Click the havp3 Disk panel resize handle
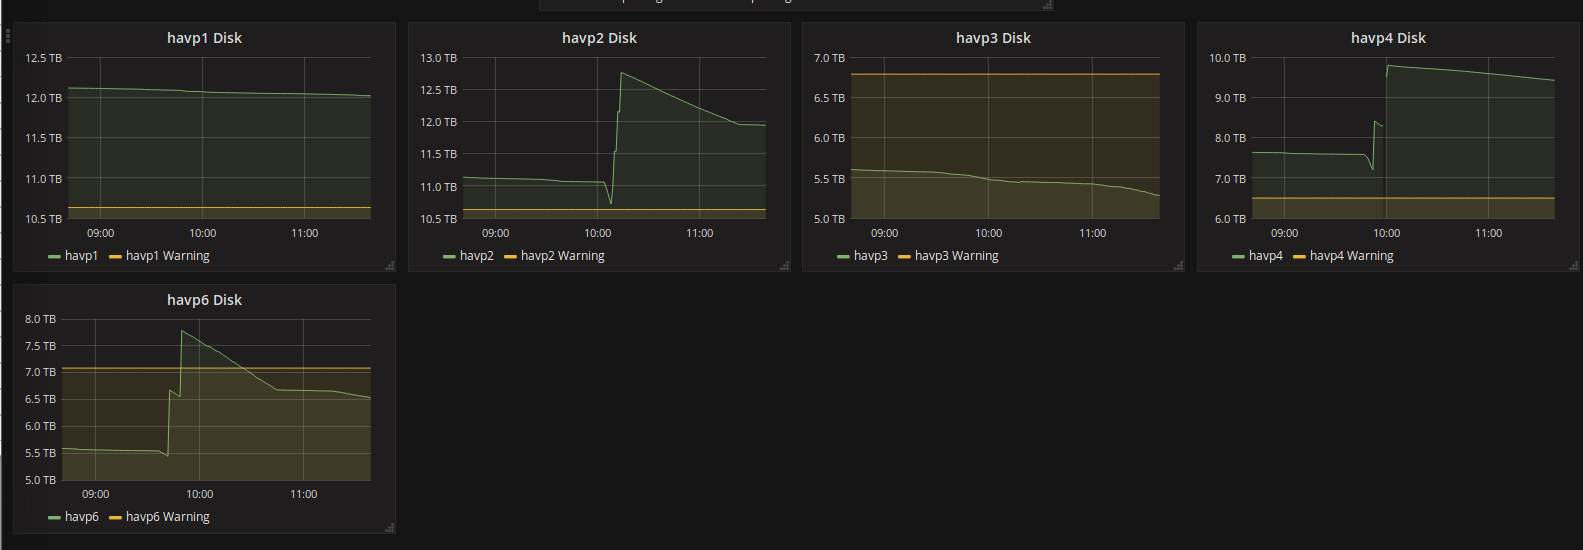1583x550 pixels. click(x=1179, y=266)
